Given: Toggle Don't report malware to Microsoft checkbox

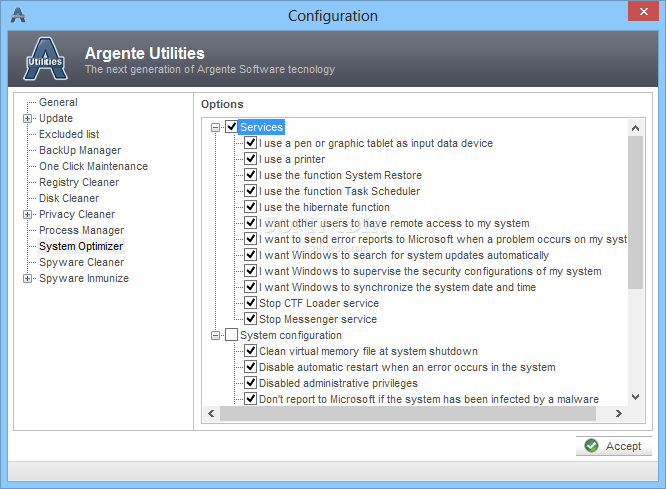Looking at the screenshot, I should click(x=251, y=399).
